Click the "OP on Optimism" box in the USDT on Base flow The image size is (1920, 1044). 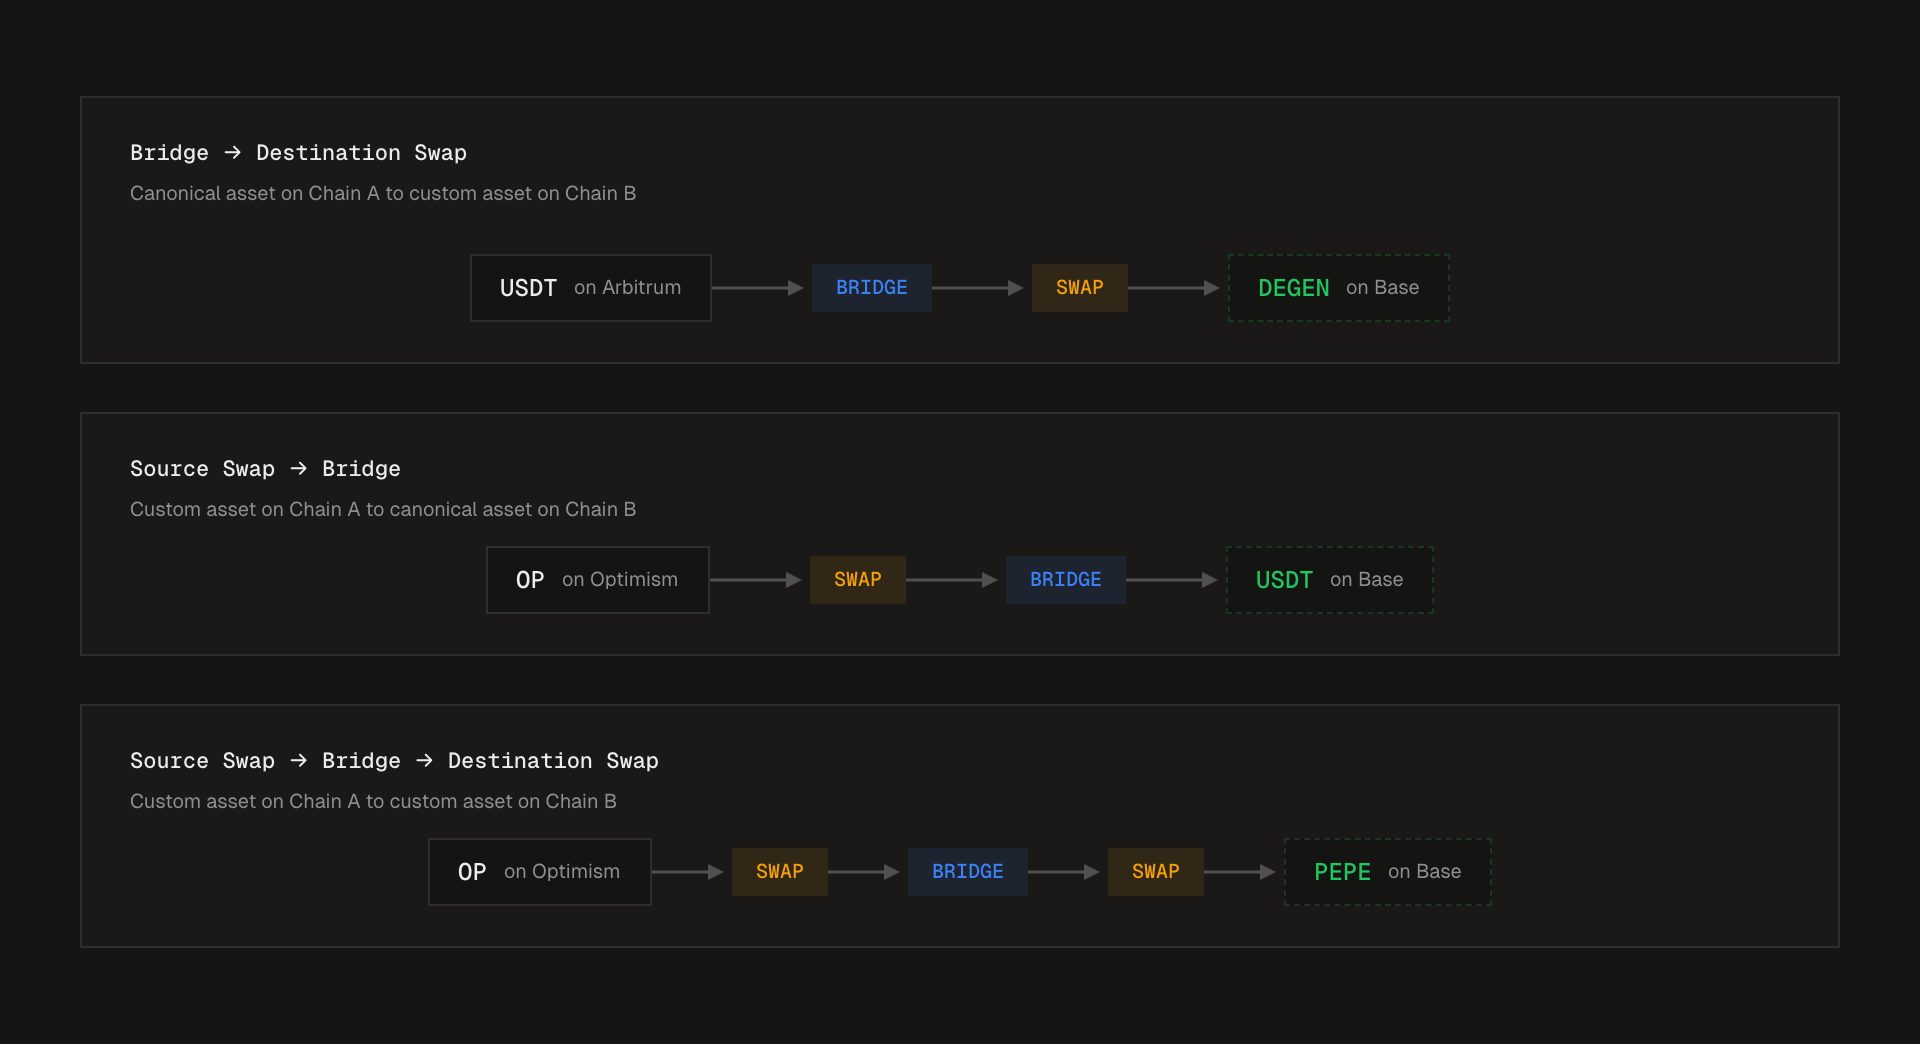point(598,580)
